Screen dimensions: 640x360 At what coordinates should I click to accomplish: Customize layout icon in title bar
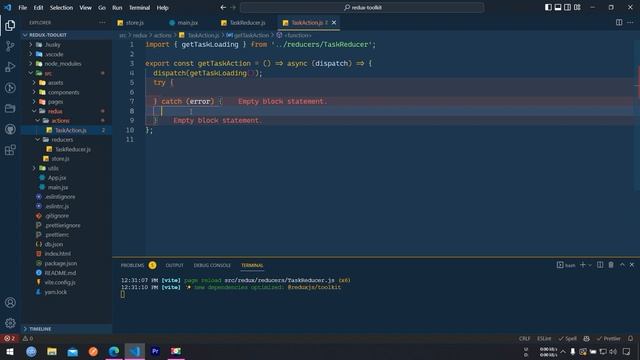577,7
